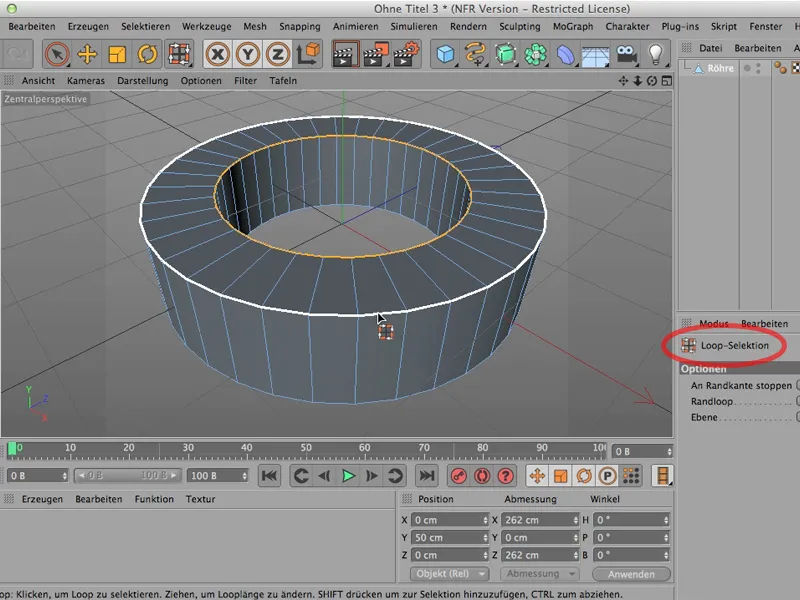Toggle rotation keyframe recording
Screen dimensions: 800x600
pos(584,476)
